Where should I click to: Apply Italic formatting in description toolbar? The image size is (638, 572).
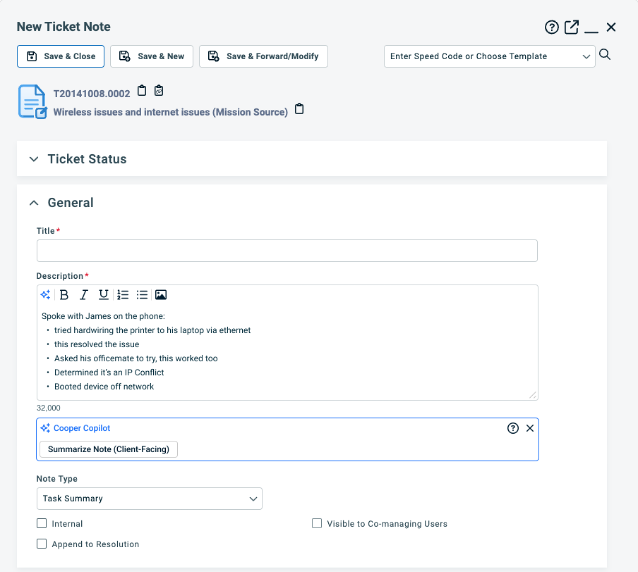(x=84, y=295)
